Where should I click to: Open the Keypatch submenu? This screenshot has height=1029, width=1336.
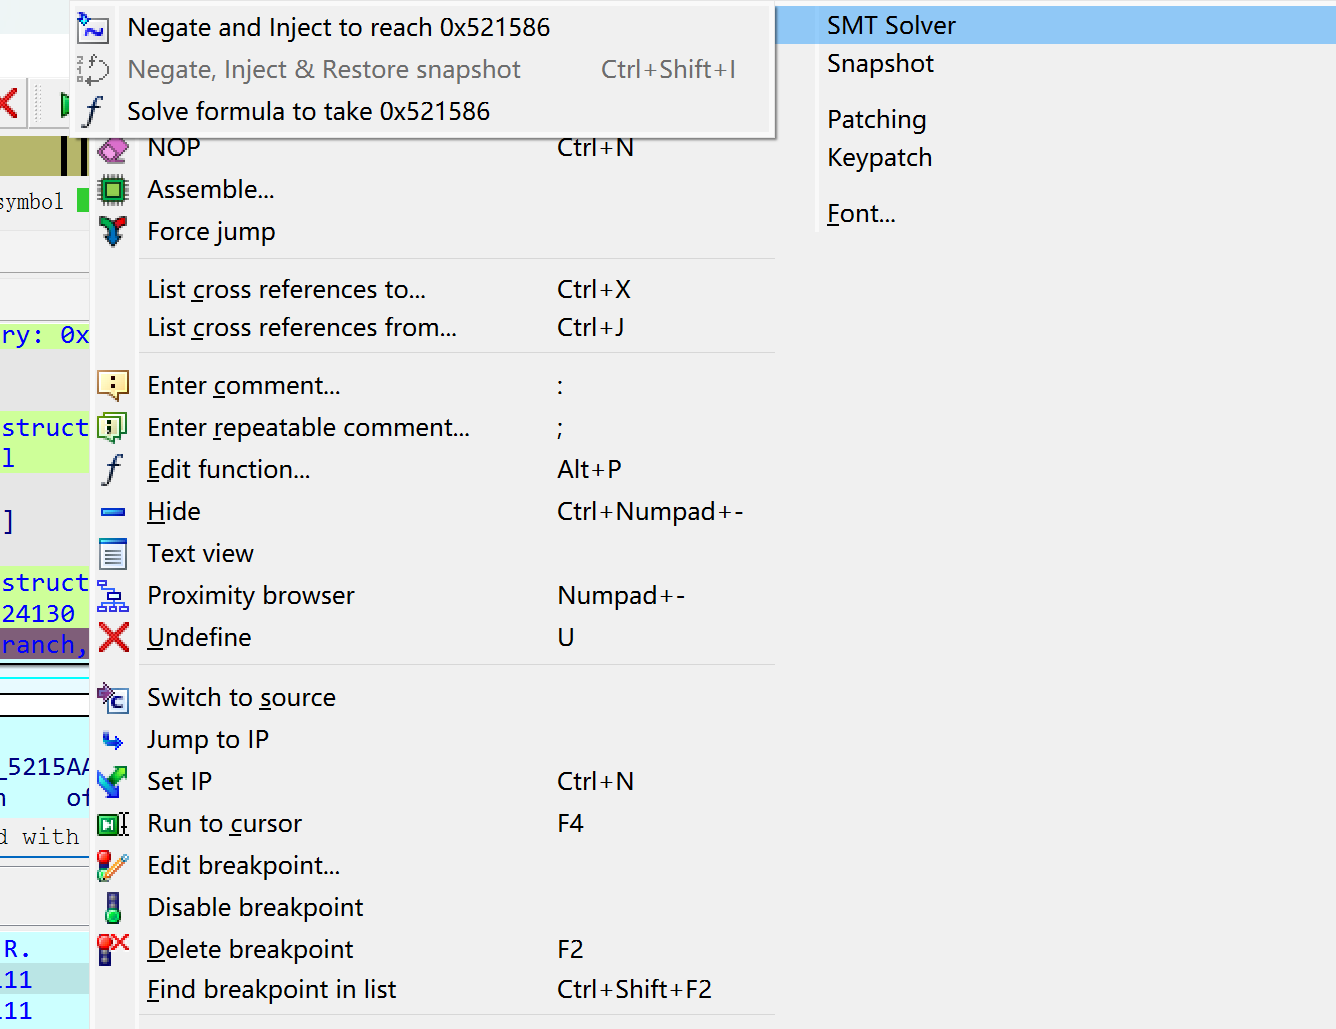[879, 158]
